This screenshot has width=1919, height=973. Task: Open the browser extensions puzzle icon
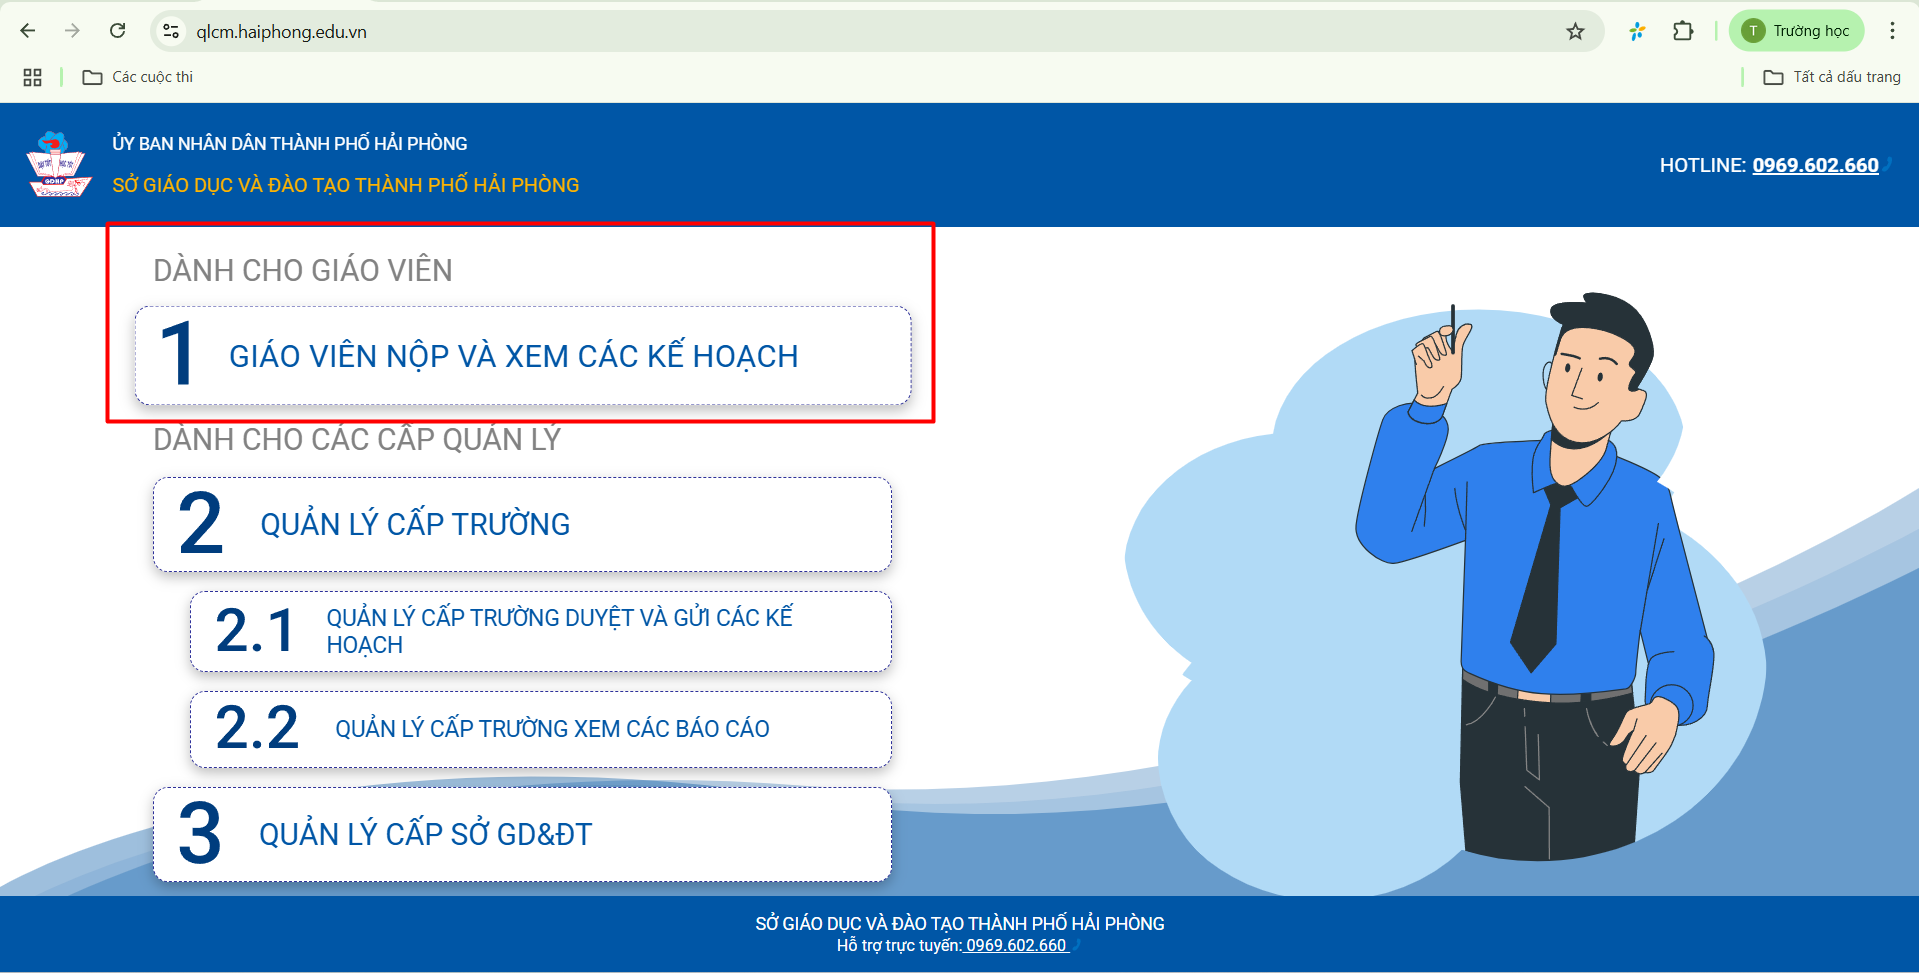tap(1683, 31)
